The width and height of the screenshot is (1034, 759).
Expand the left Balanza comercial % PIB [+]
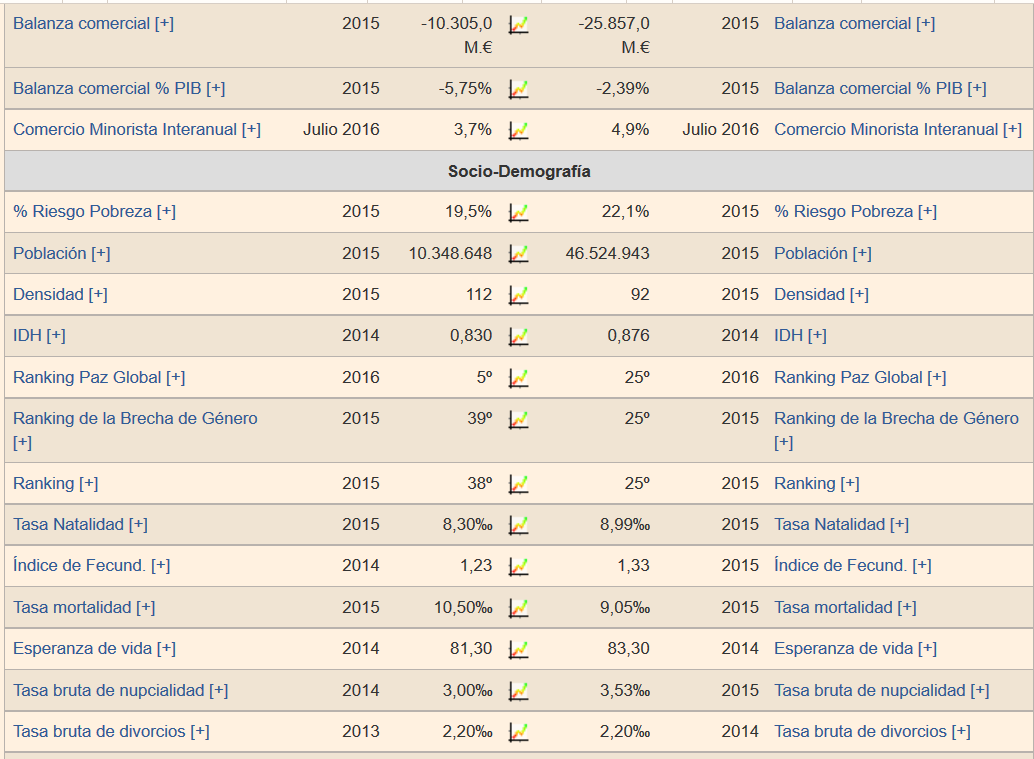119,88
